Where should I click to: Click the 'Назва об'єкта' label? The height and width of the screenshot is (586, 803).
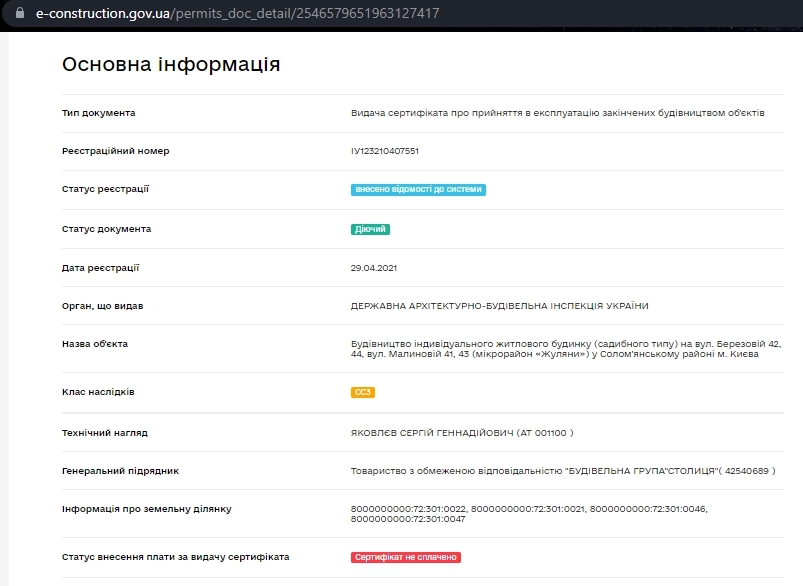pos(95,344)
